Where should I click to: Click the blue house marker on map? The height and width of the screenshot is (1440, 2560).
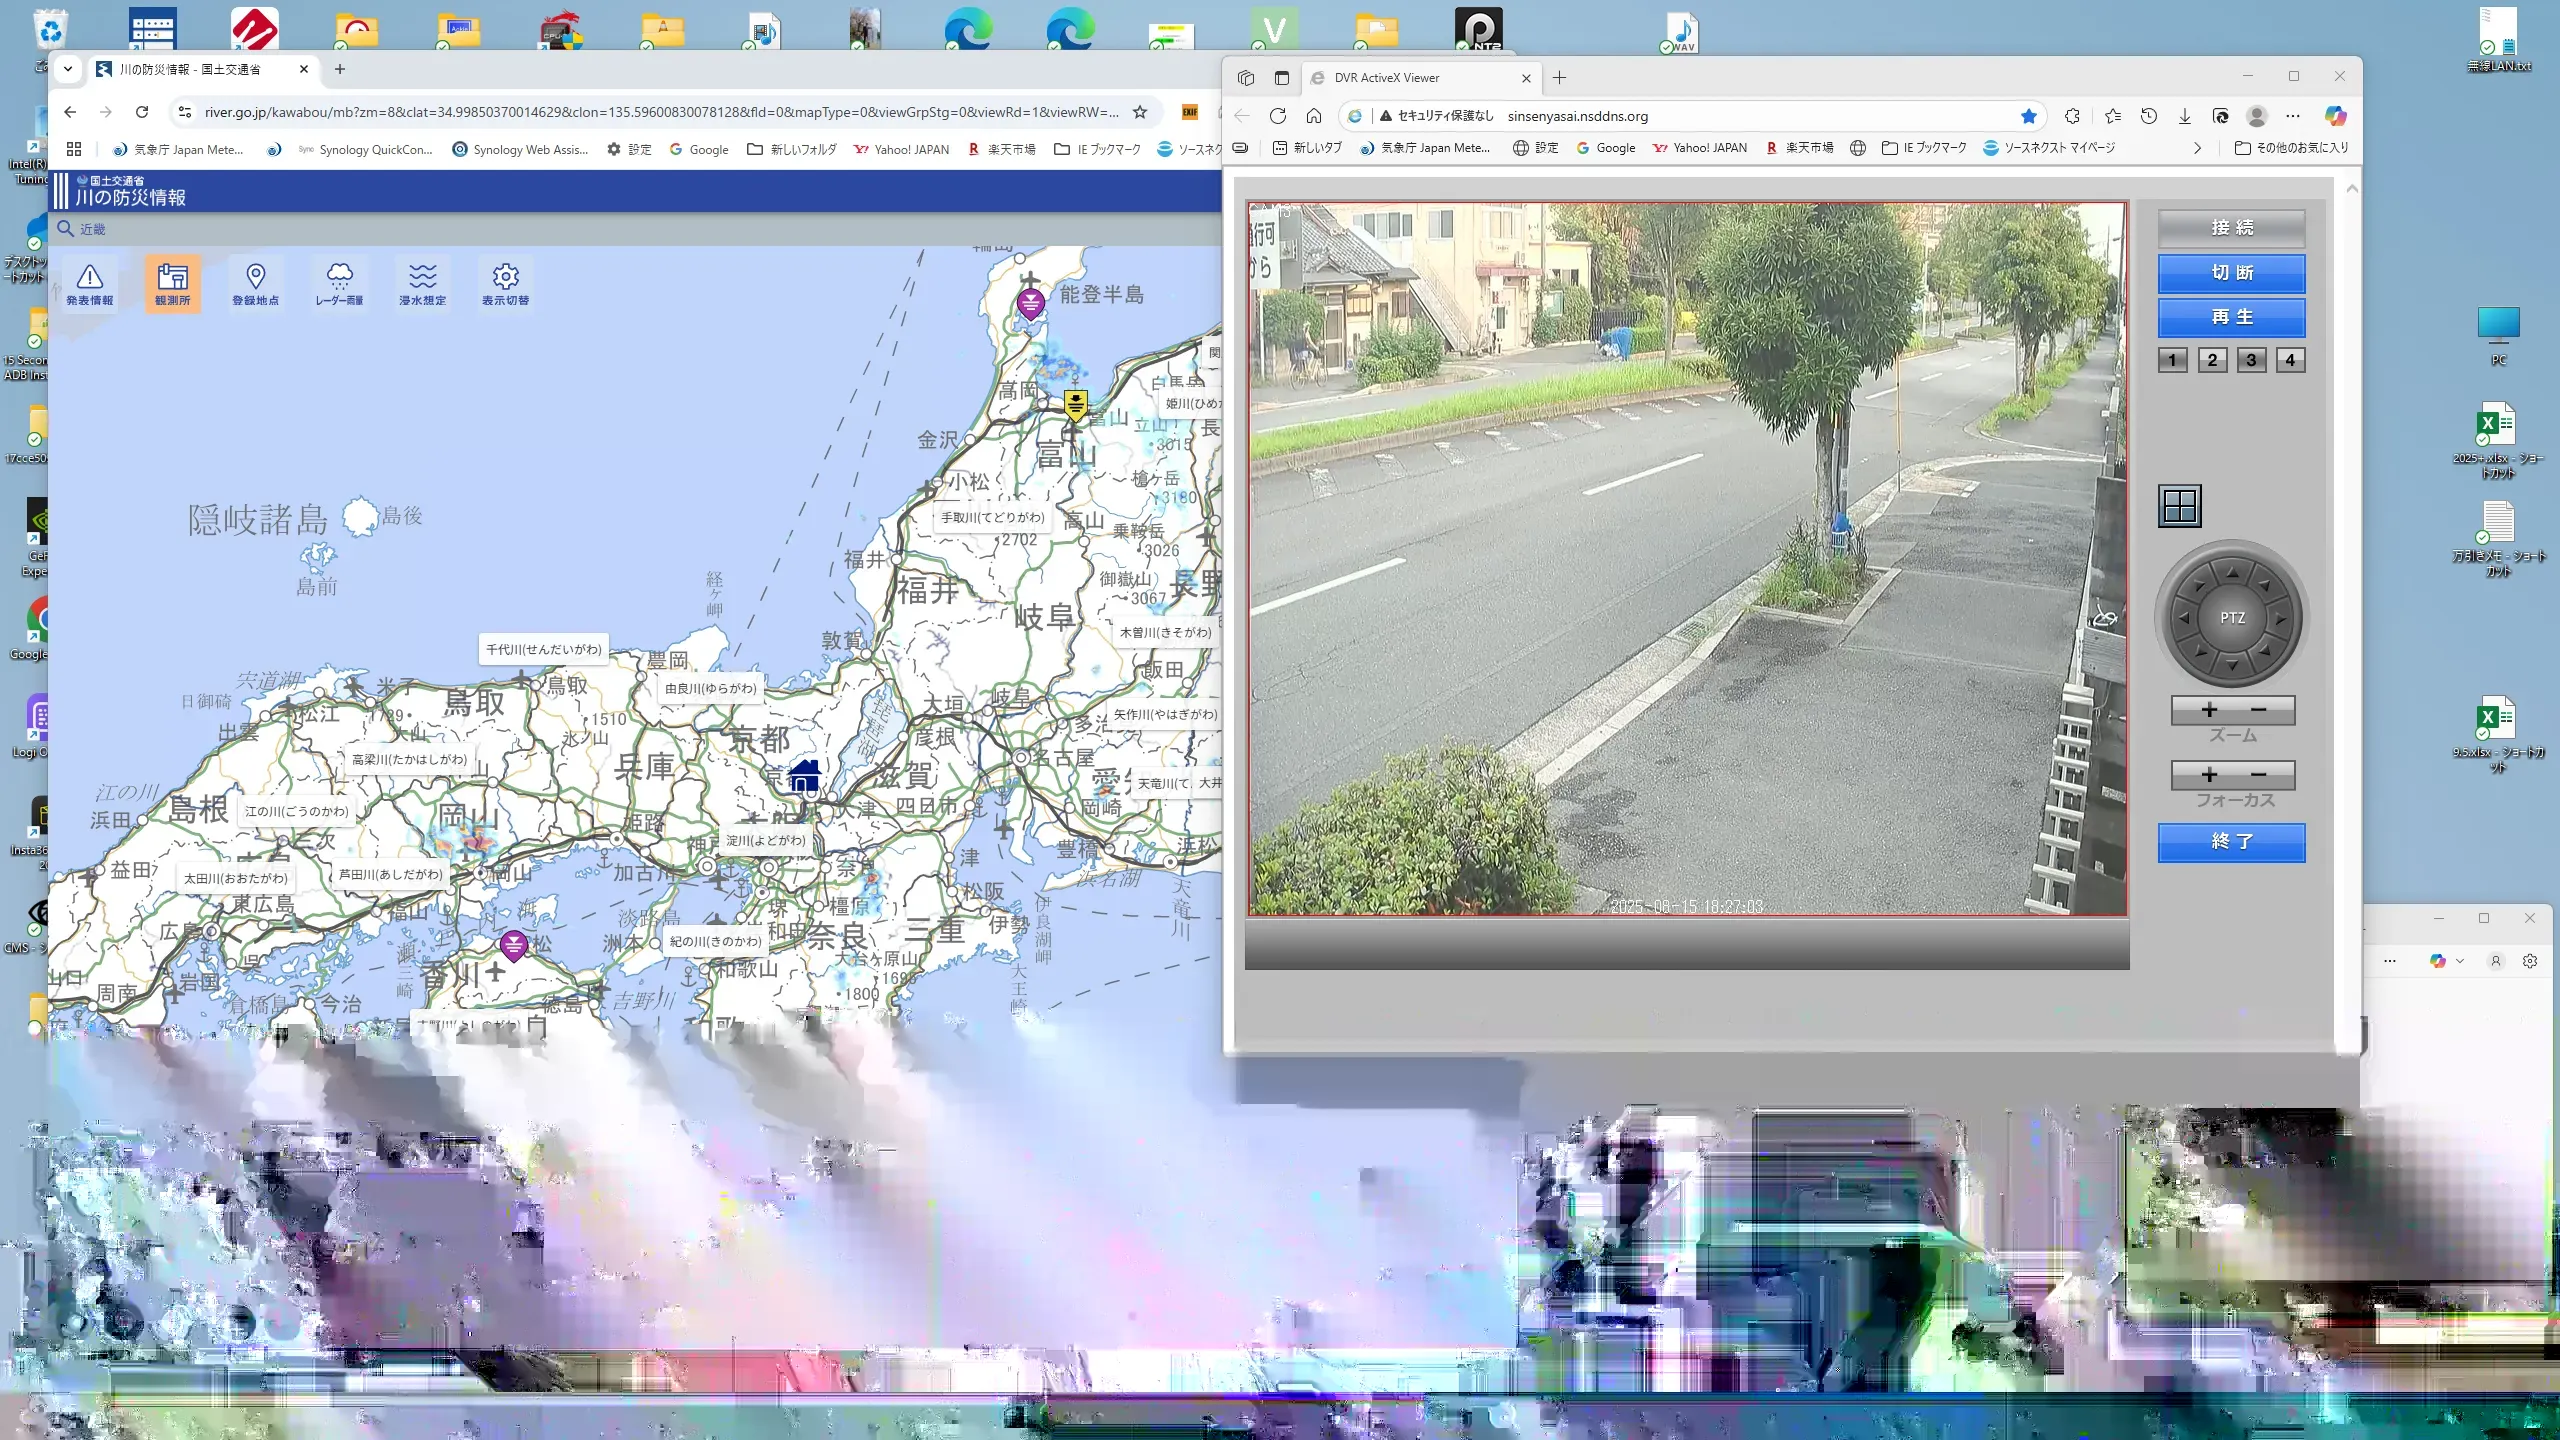pos(805,775)
